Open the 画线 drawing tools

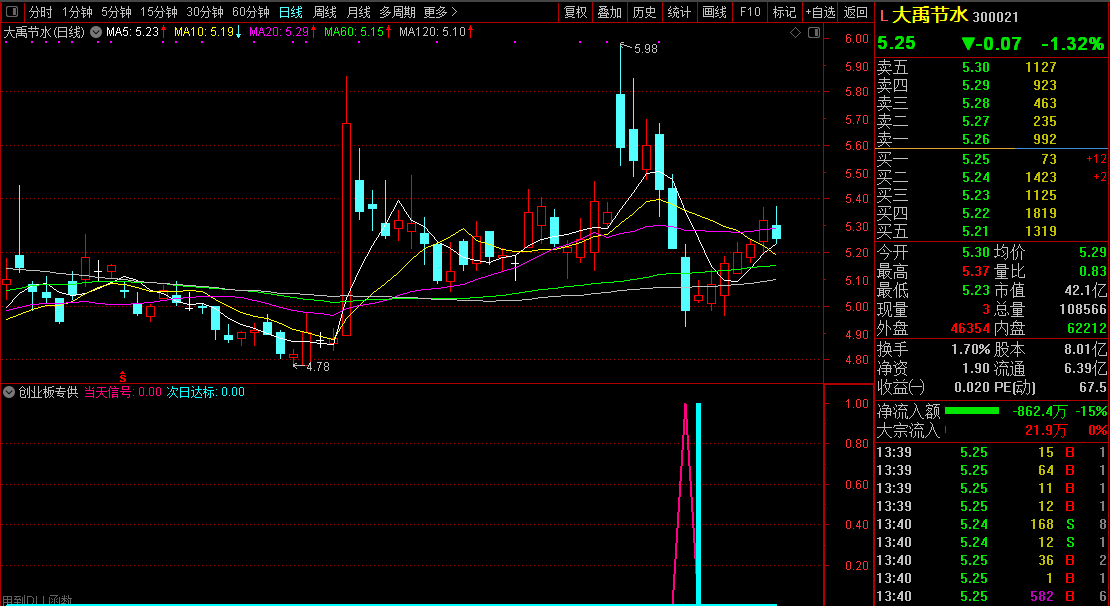click(x=714, y=12)
